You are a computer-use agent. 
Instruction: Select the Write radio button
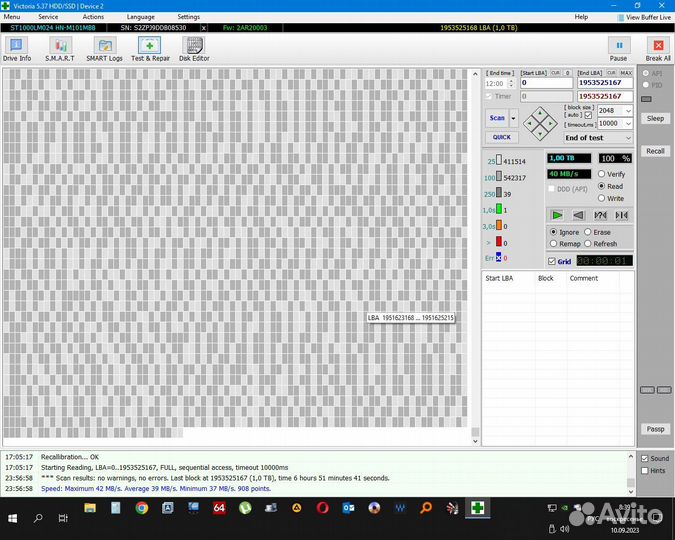pos(601,198)
